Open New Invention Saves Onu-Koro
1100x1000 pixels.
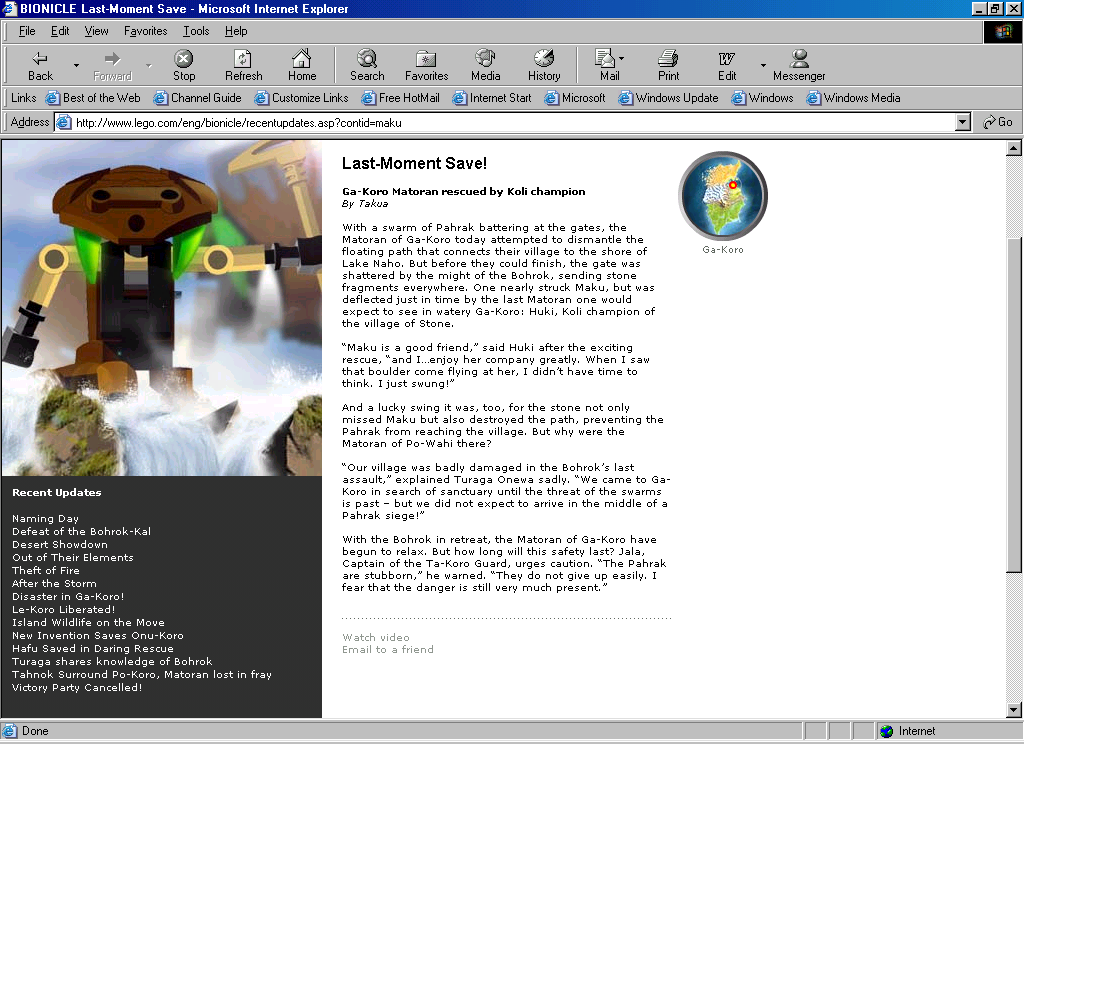pyautogui.click(x=98, y=636)
